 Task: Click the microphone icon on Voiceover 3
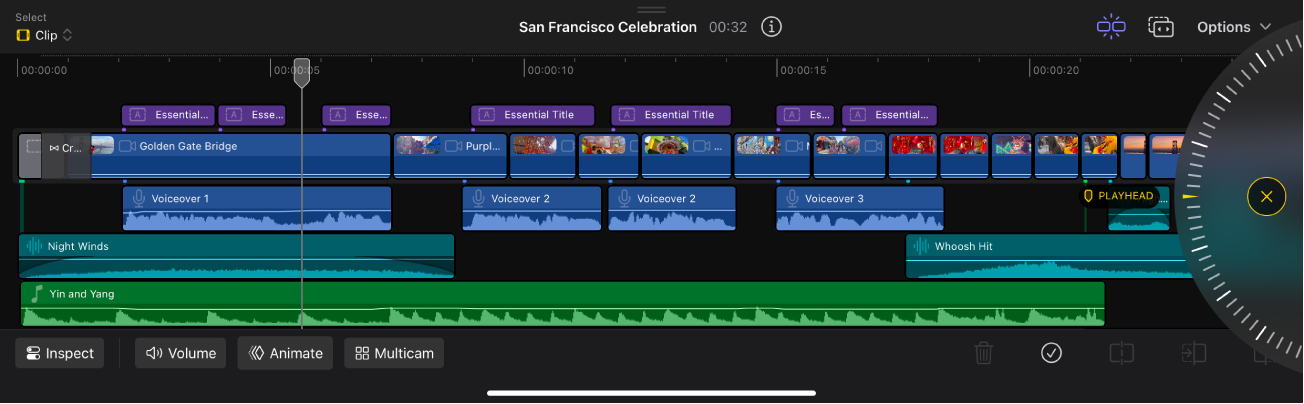pyautogui.click(x=793, y=198)
